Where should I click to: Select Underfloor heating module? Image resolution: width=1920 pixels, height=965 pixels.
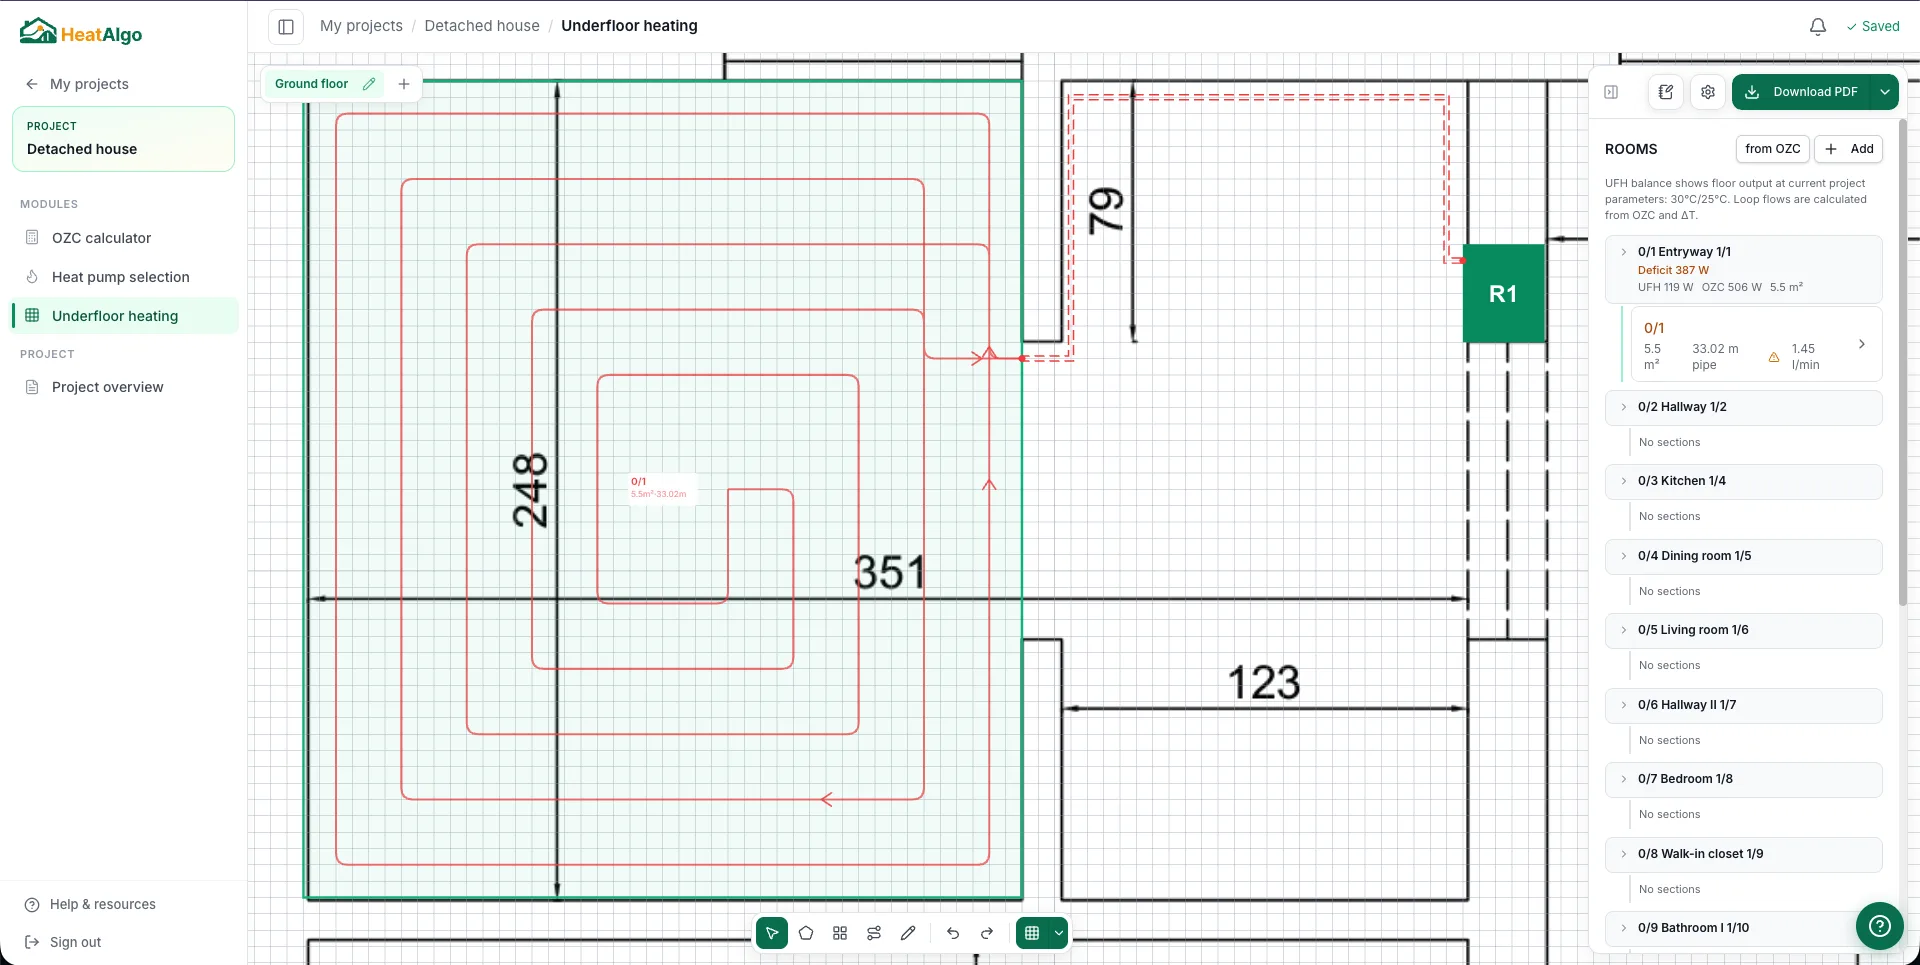pos(125,316)
